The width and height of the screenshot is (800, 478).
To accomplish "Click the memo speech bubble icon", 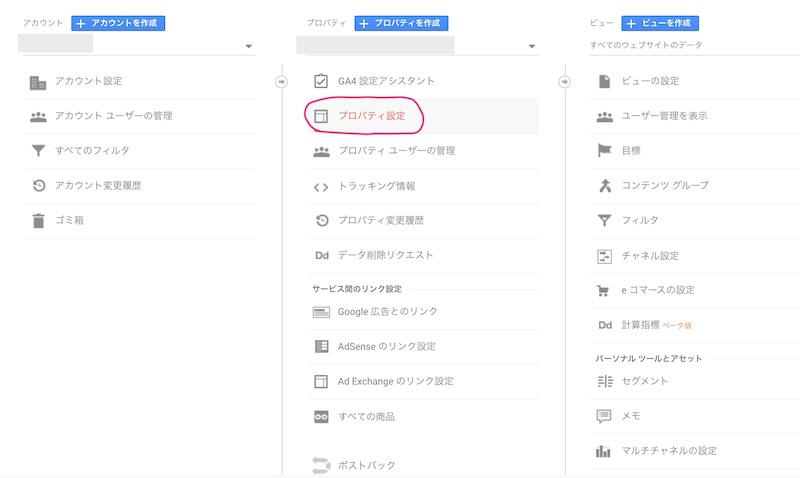I will [604, 416].
